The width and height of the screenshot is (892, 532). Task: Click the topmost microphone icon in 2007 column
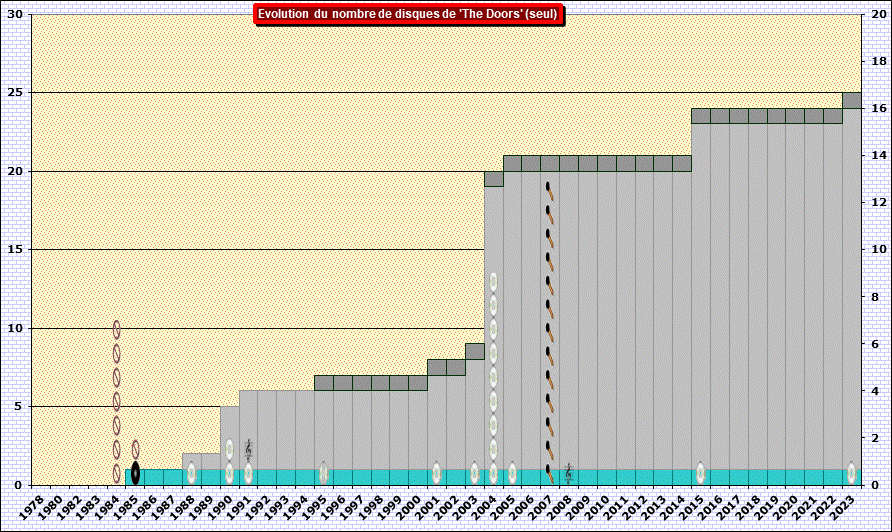point(549,190)
